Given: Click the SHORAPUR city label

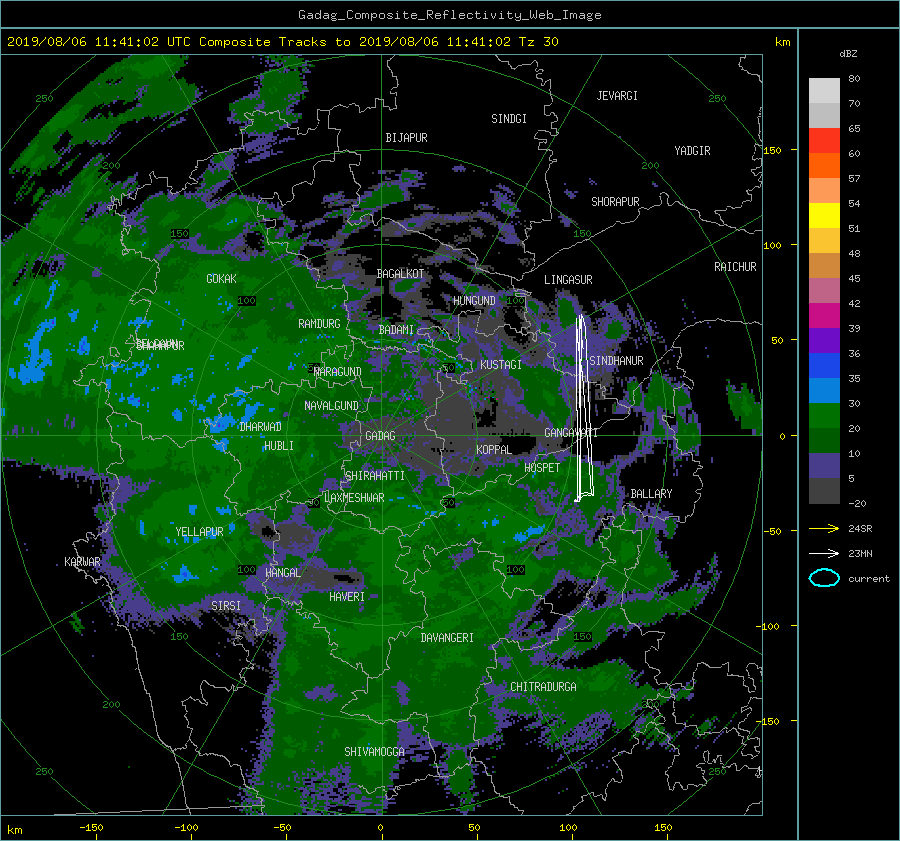Looking at the screenshot, I should tap(615, 202).
